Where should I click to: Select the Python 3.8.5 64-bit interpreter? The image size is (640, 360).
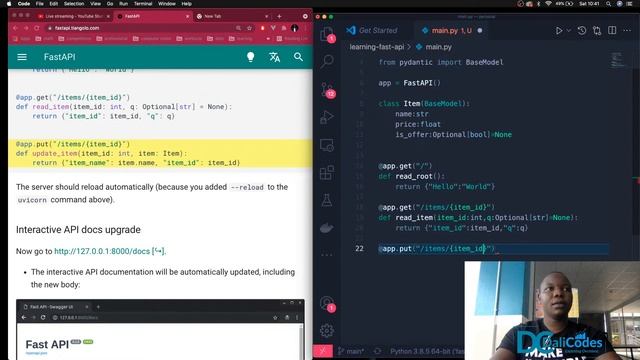(427, 351)
